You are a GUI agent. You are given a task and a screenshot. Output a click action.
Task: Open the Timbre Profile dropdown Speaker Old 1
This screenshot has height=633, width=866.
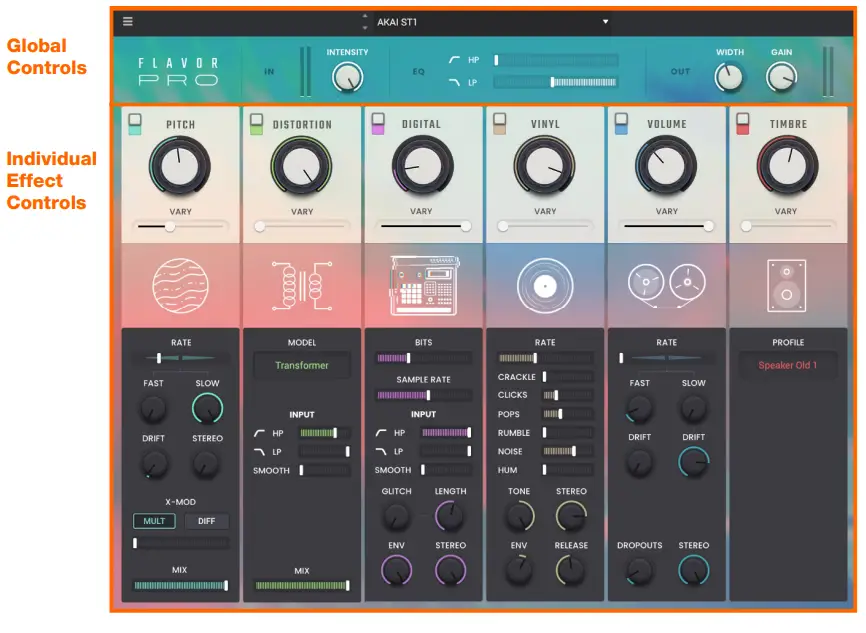pyautogui.click(x=788, y=365)
